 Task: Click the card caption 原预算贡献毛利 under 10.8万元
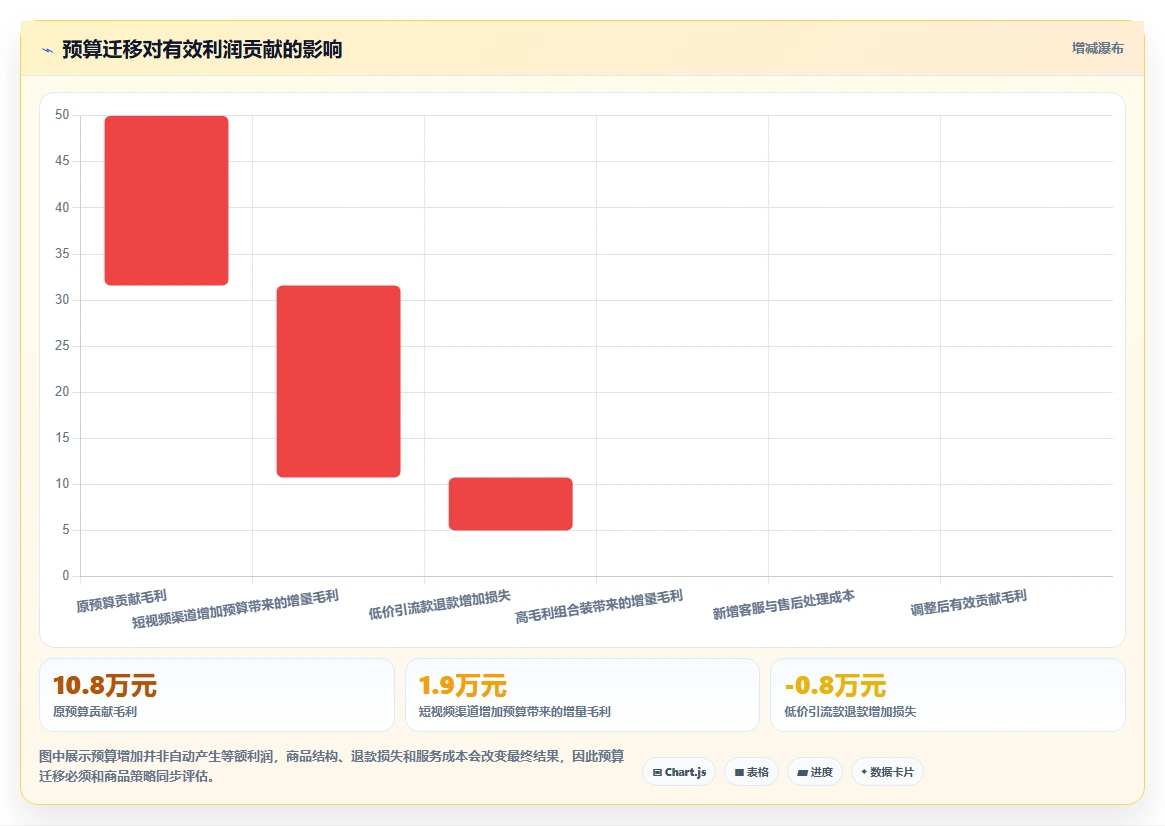[95, 712]
